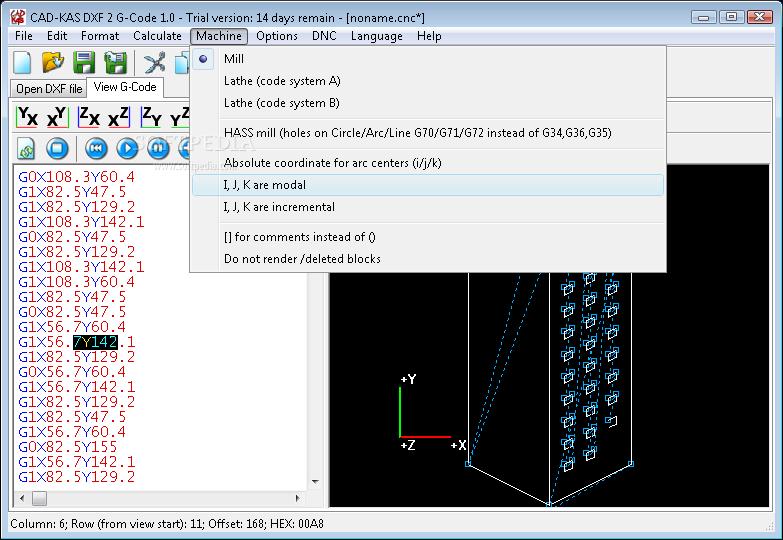Close the open Machine menu
This screenshot has width=783, height=540.
click(x=219, y=36)
